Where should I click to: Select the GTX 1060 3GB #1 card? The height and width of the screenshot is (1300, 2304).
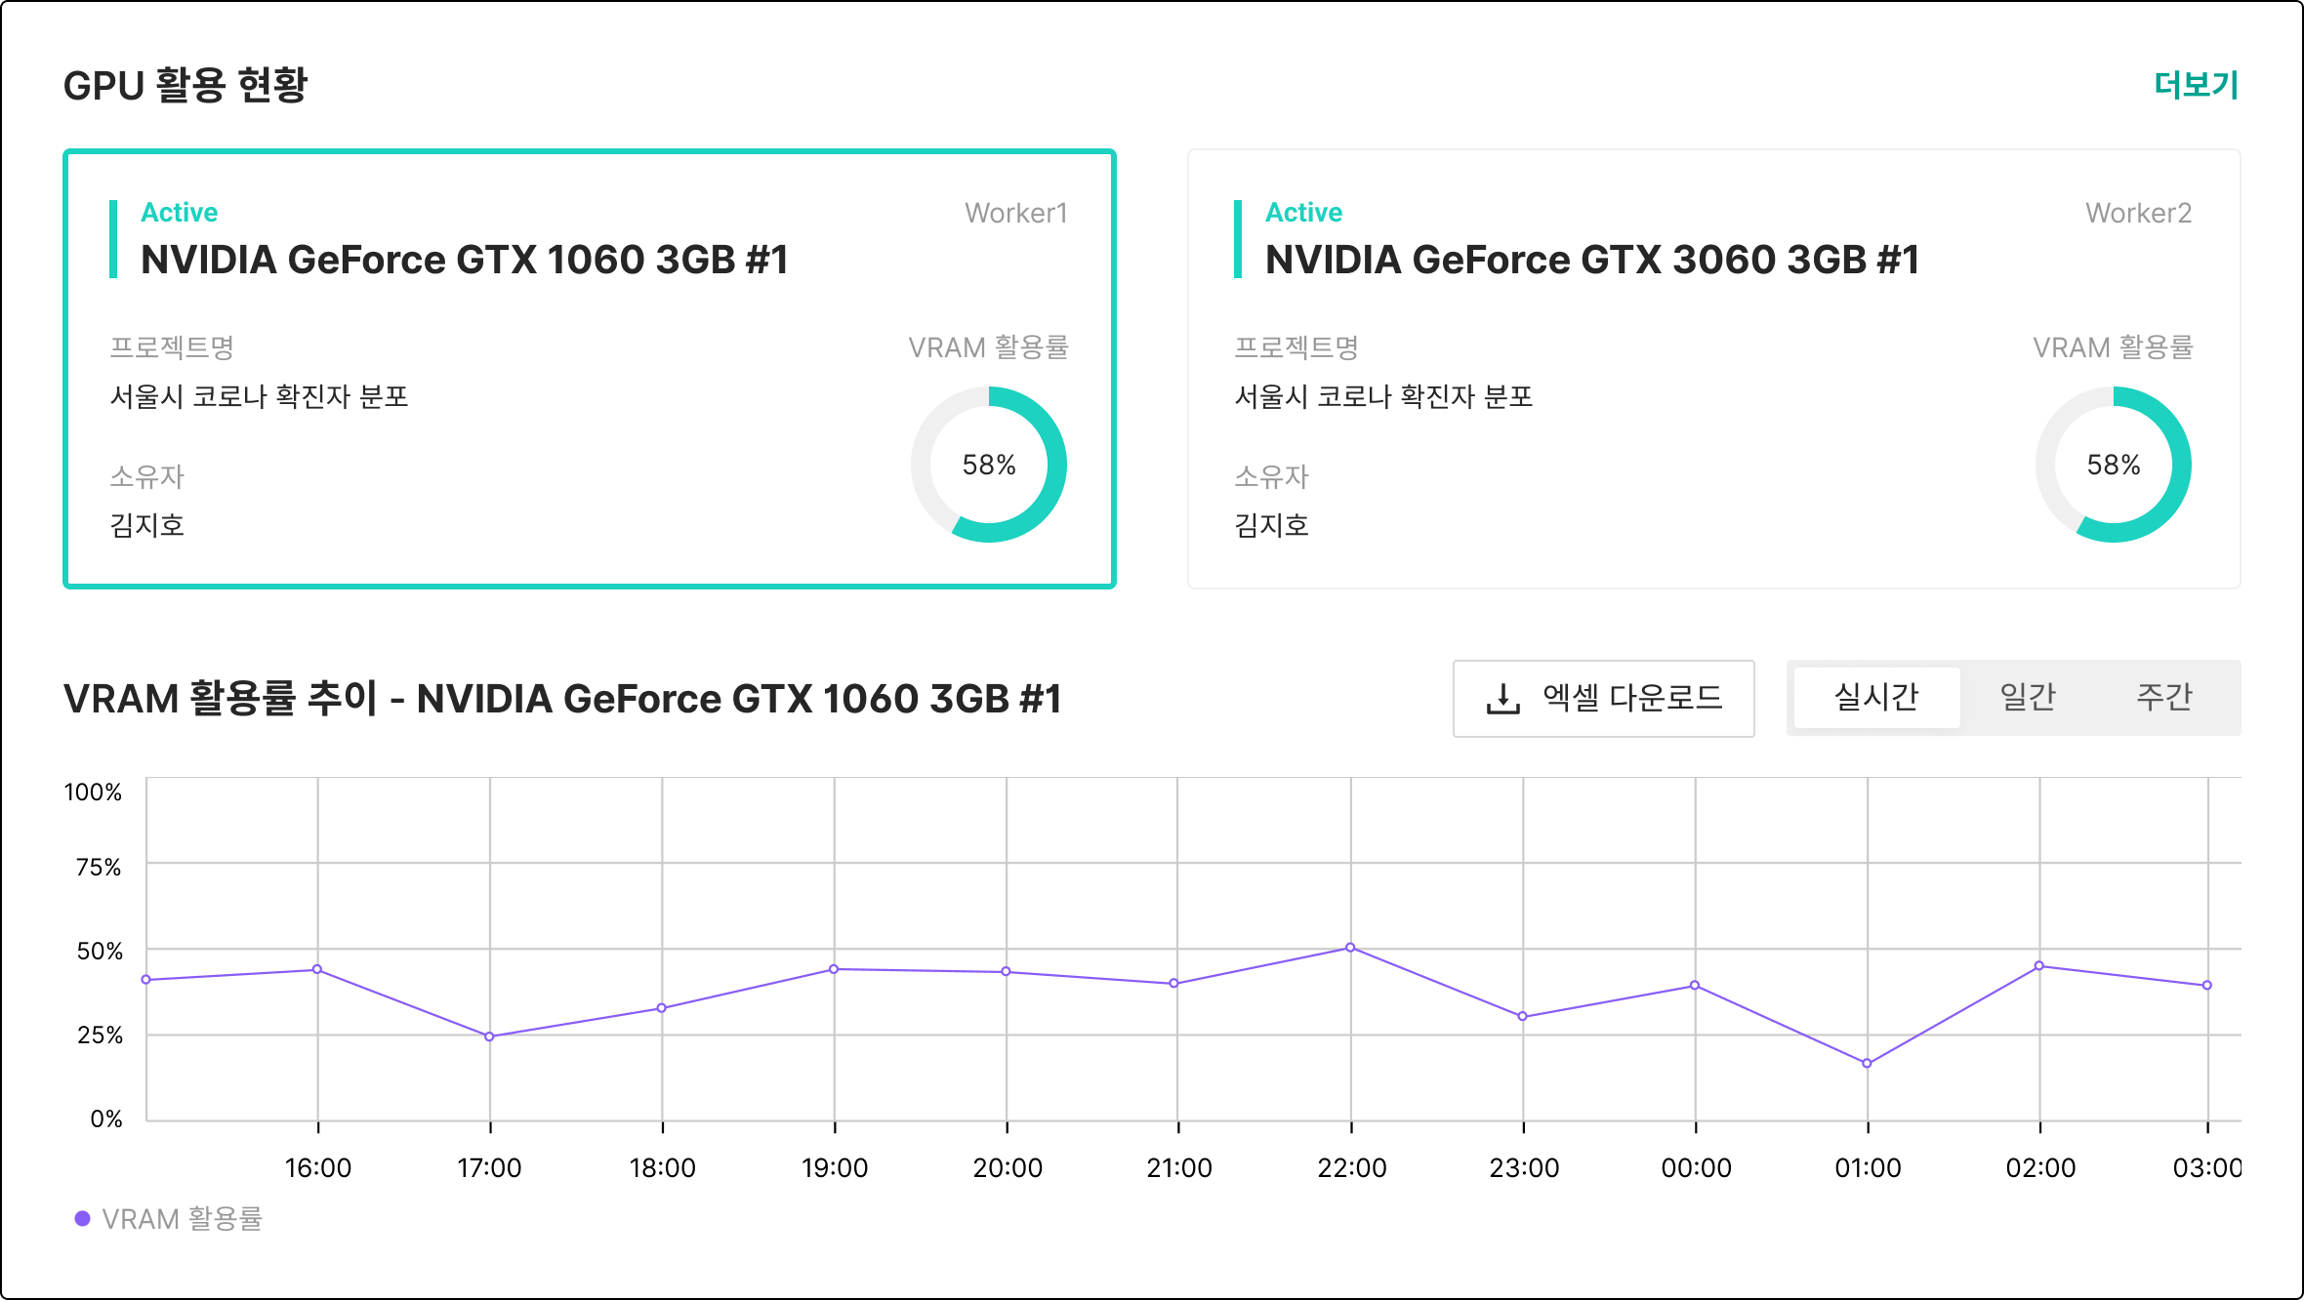pos(589,368)
